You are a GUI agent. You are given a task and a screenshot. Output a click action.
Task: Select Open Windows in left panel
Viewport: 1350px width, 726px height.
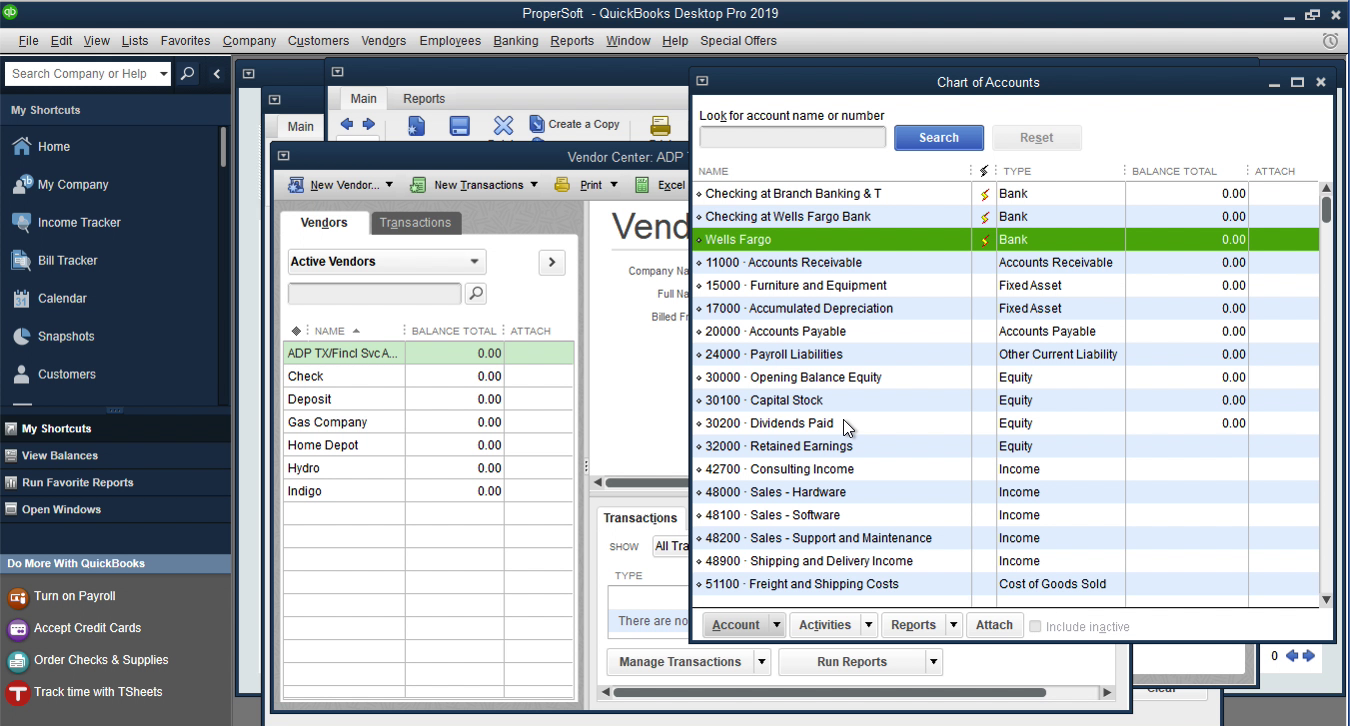(61, 510)
